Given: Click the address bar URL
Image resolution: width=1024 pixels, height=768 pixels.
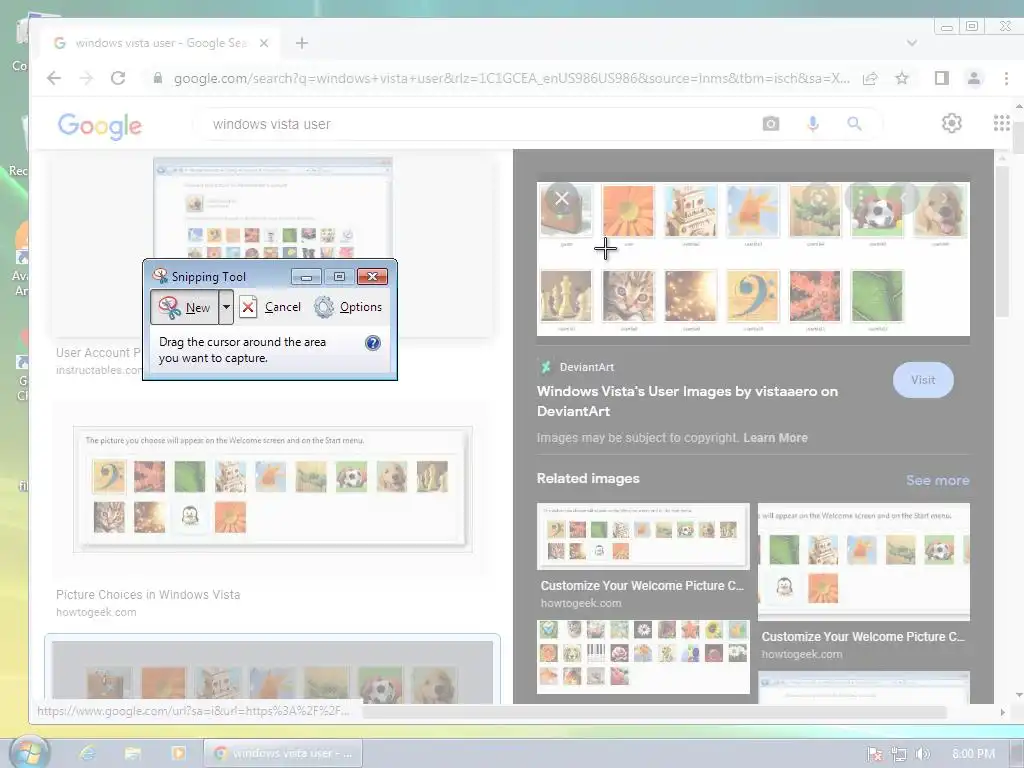Looking at the screenshot, I should pos(511,78).
